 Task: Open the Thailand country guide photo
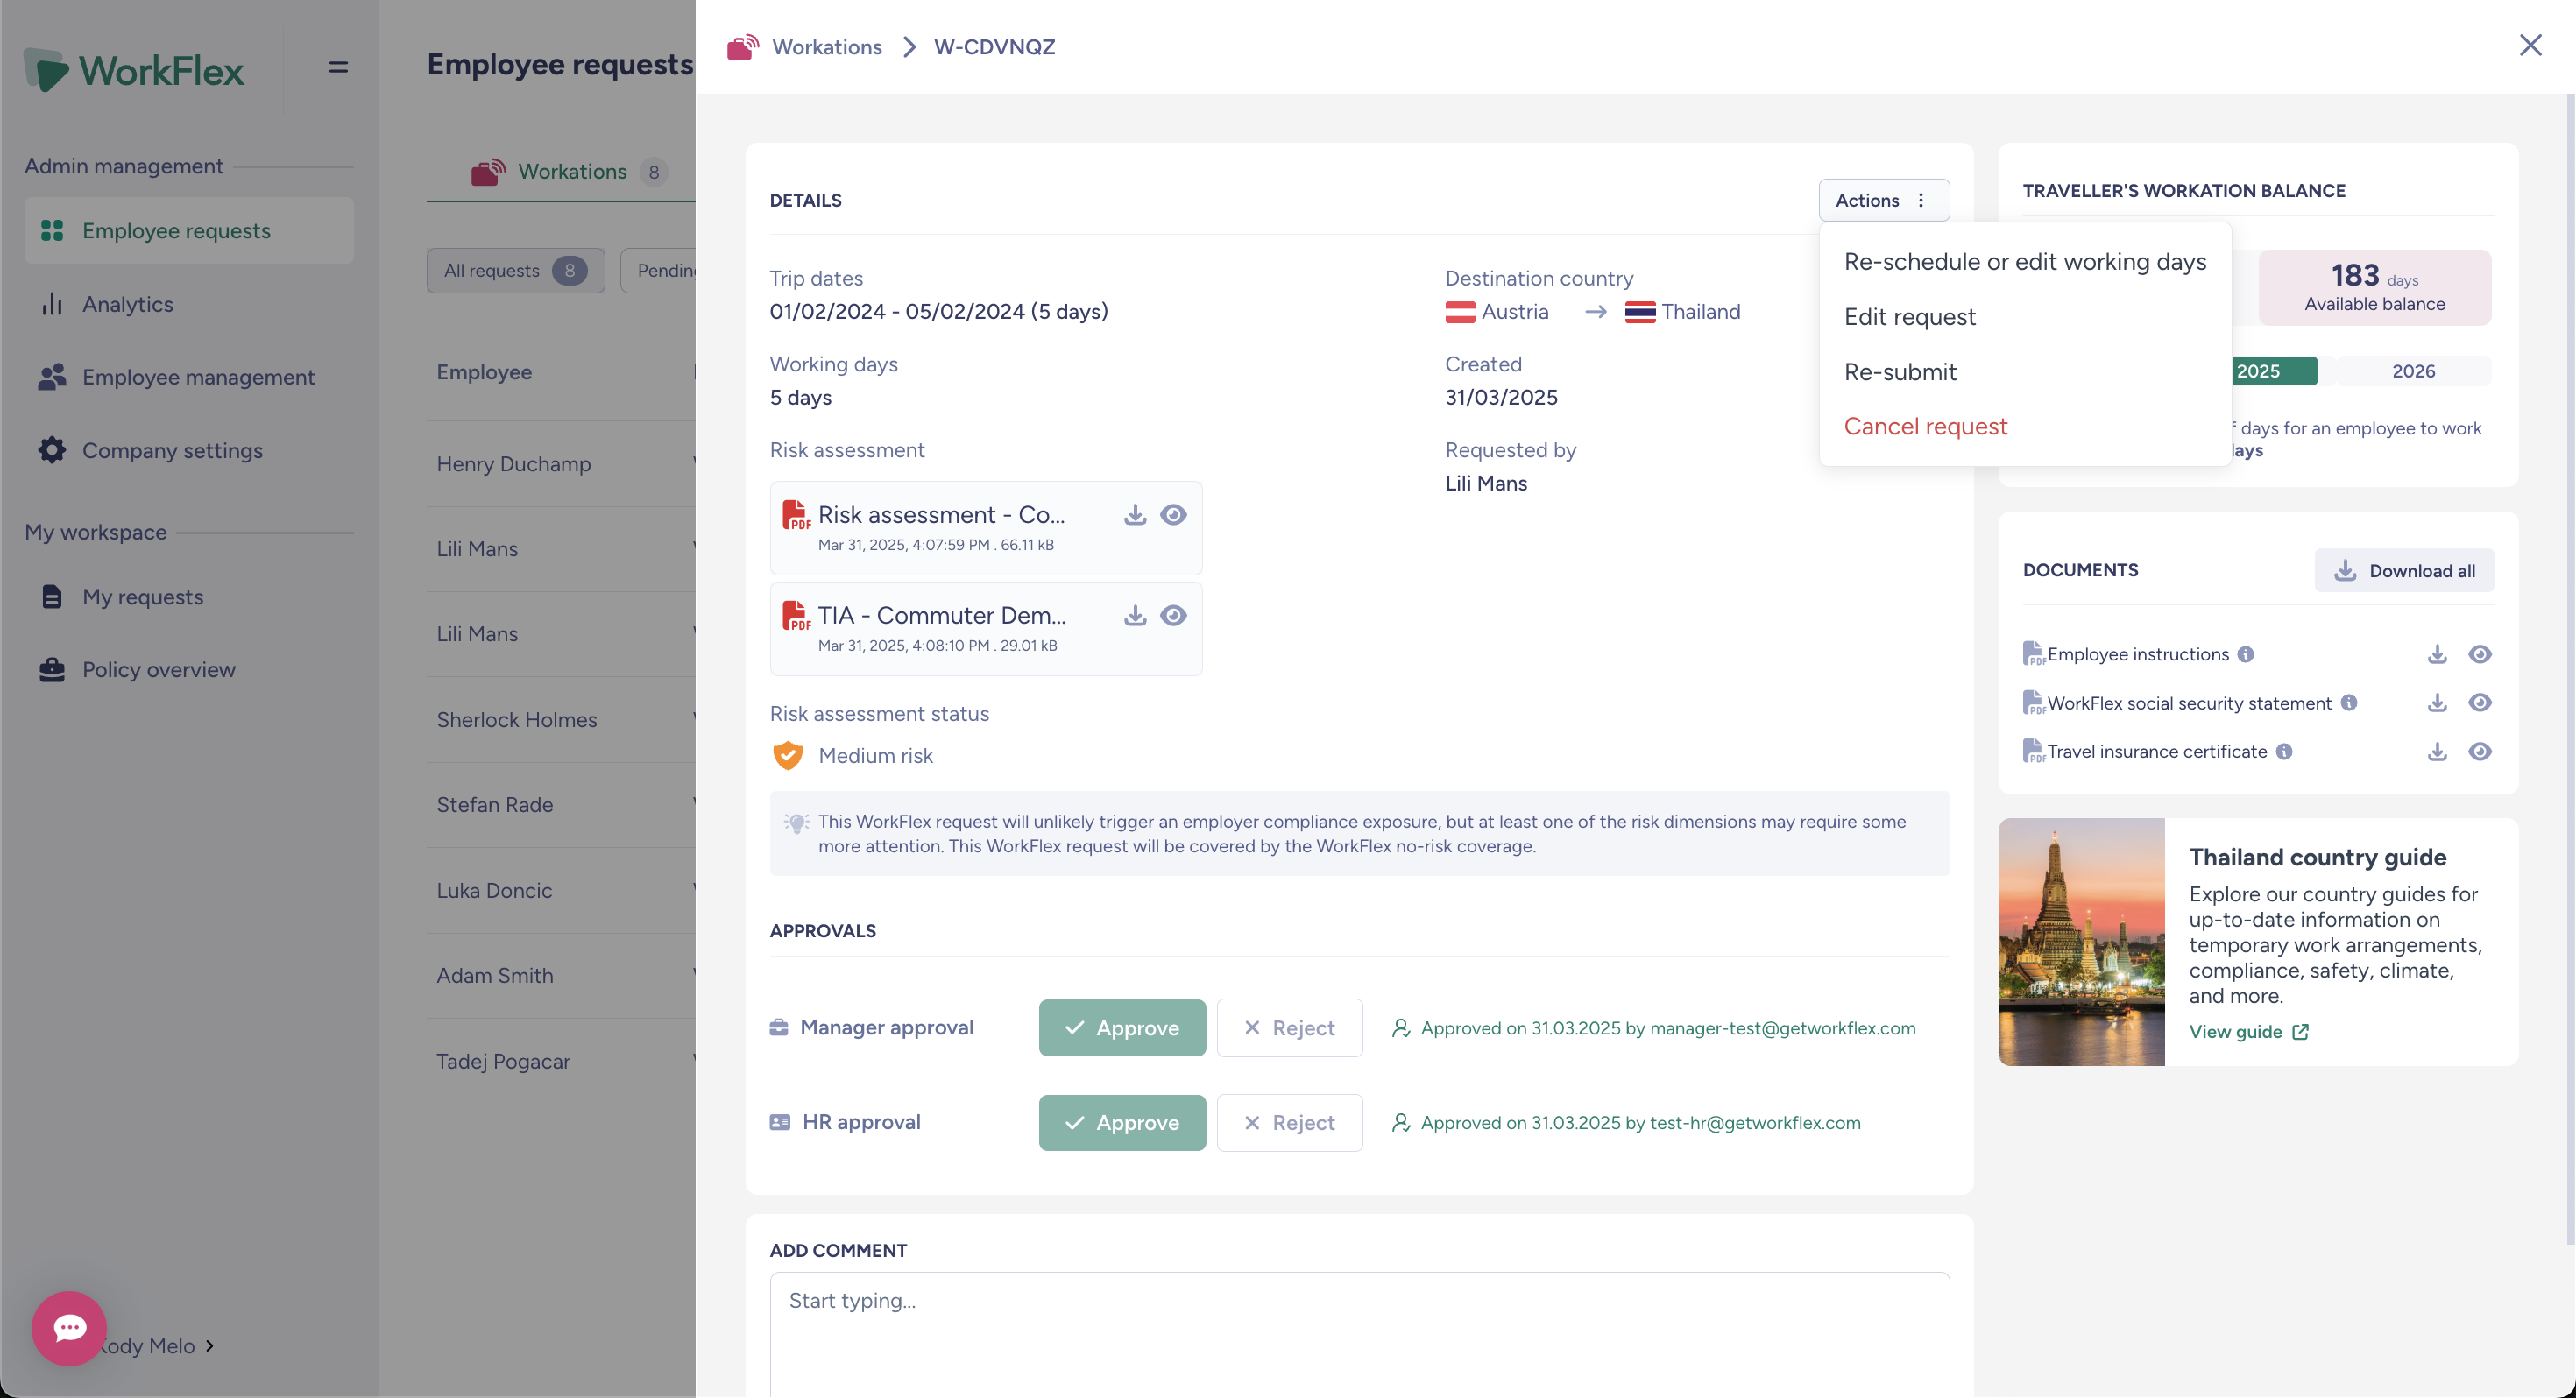click(2080, 942)
